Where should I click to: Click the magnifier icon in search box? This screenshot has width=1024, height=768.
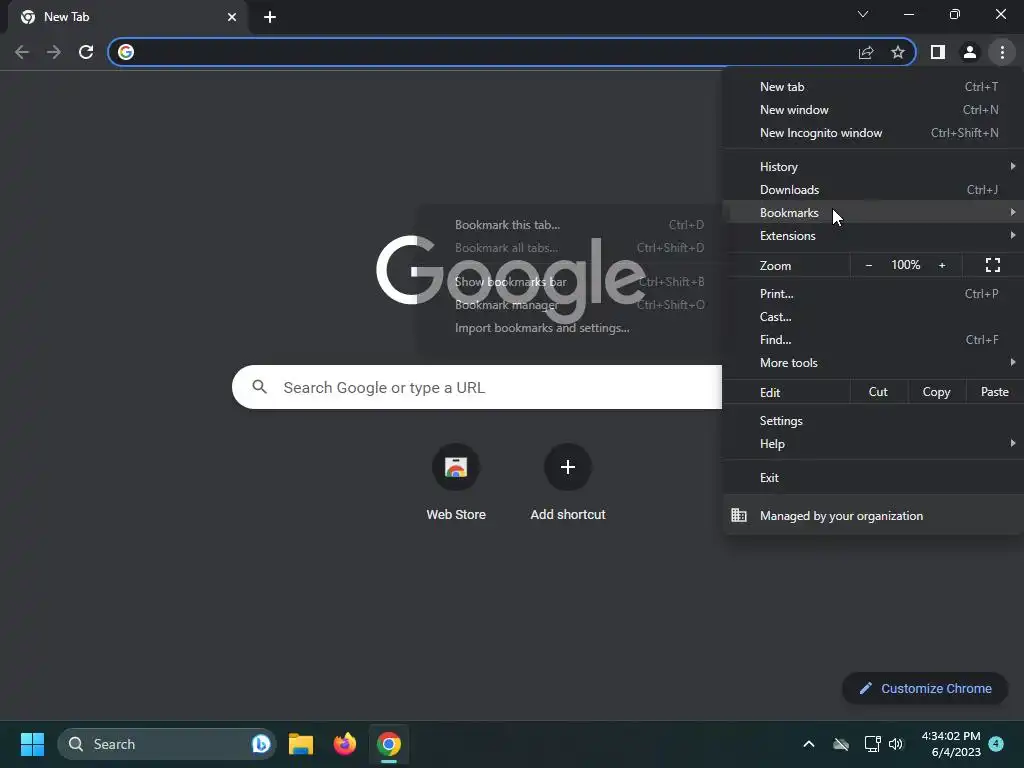pos(259,387)
